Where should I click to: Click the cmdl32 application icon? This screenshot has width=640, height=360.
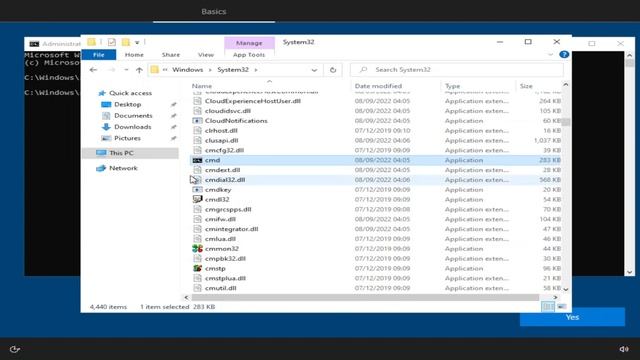pos(197,199)
